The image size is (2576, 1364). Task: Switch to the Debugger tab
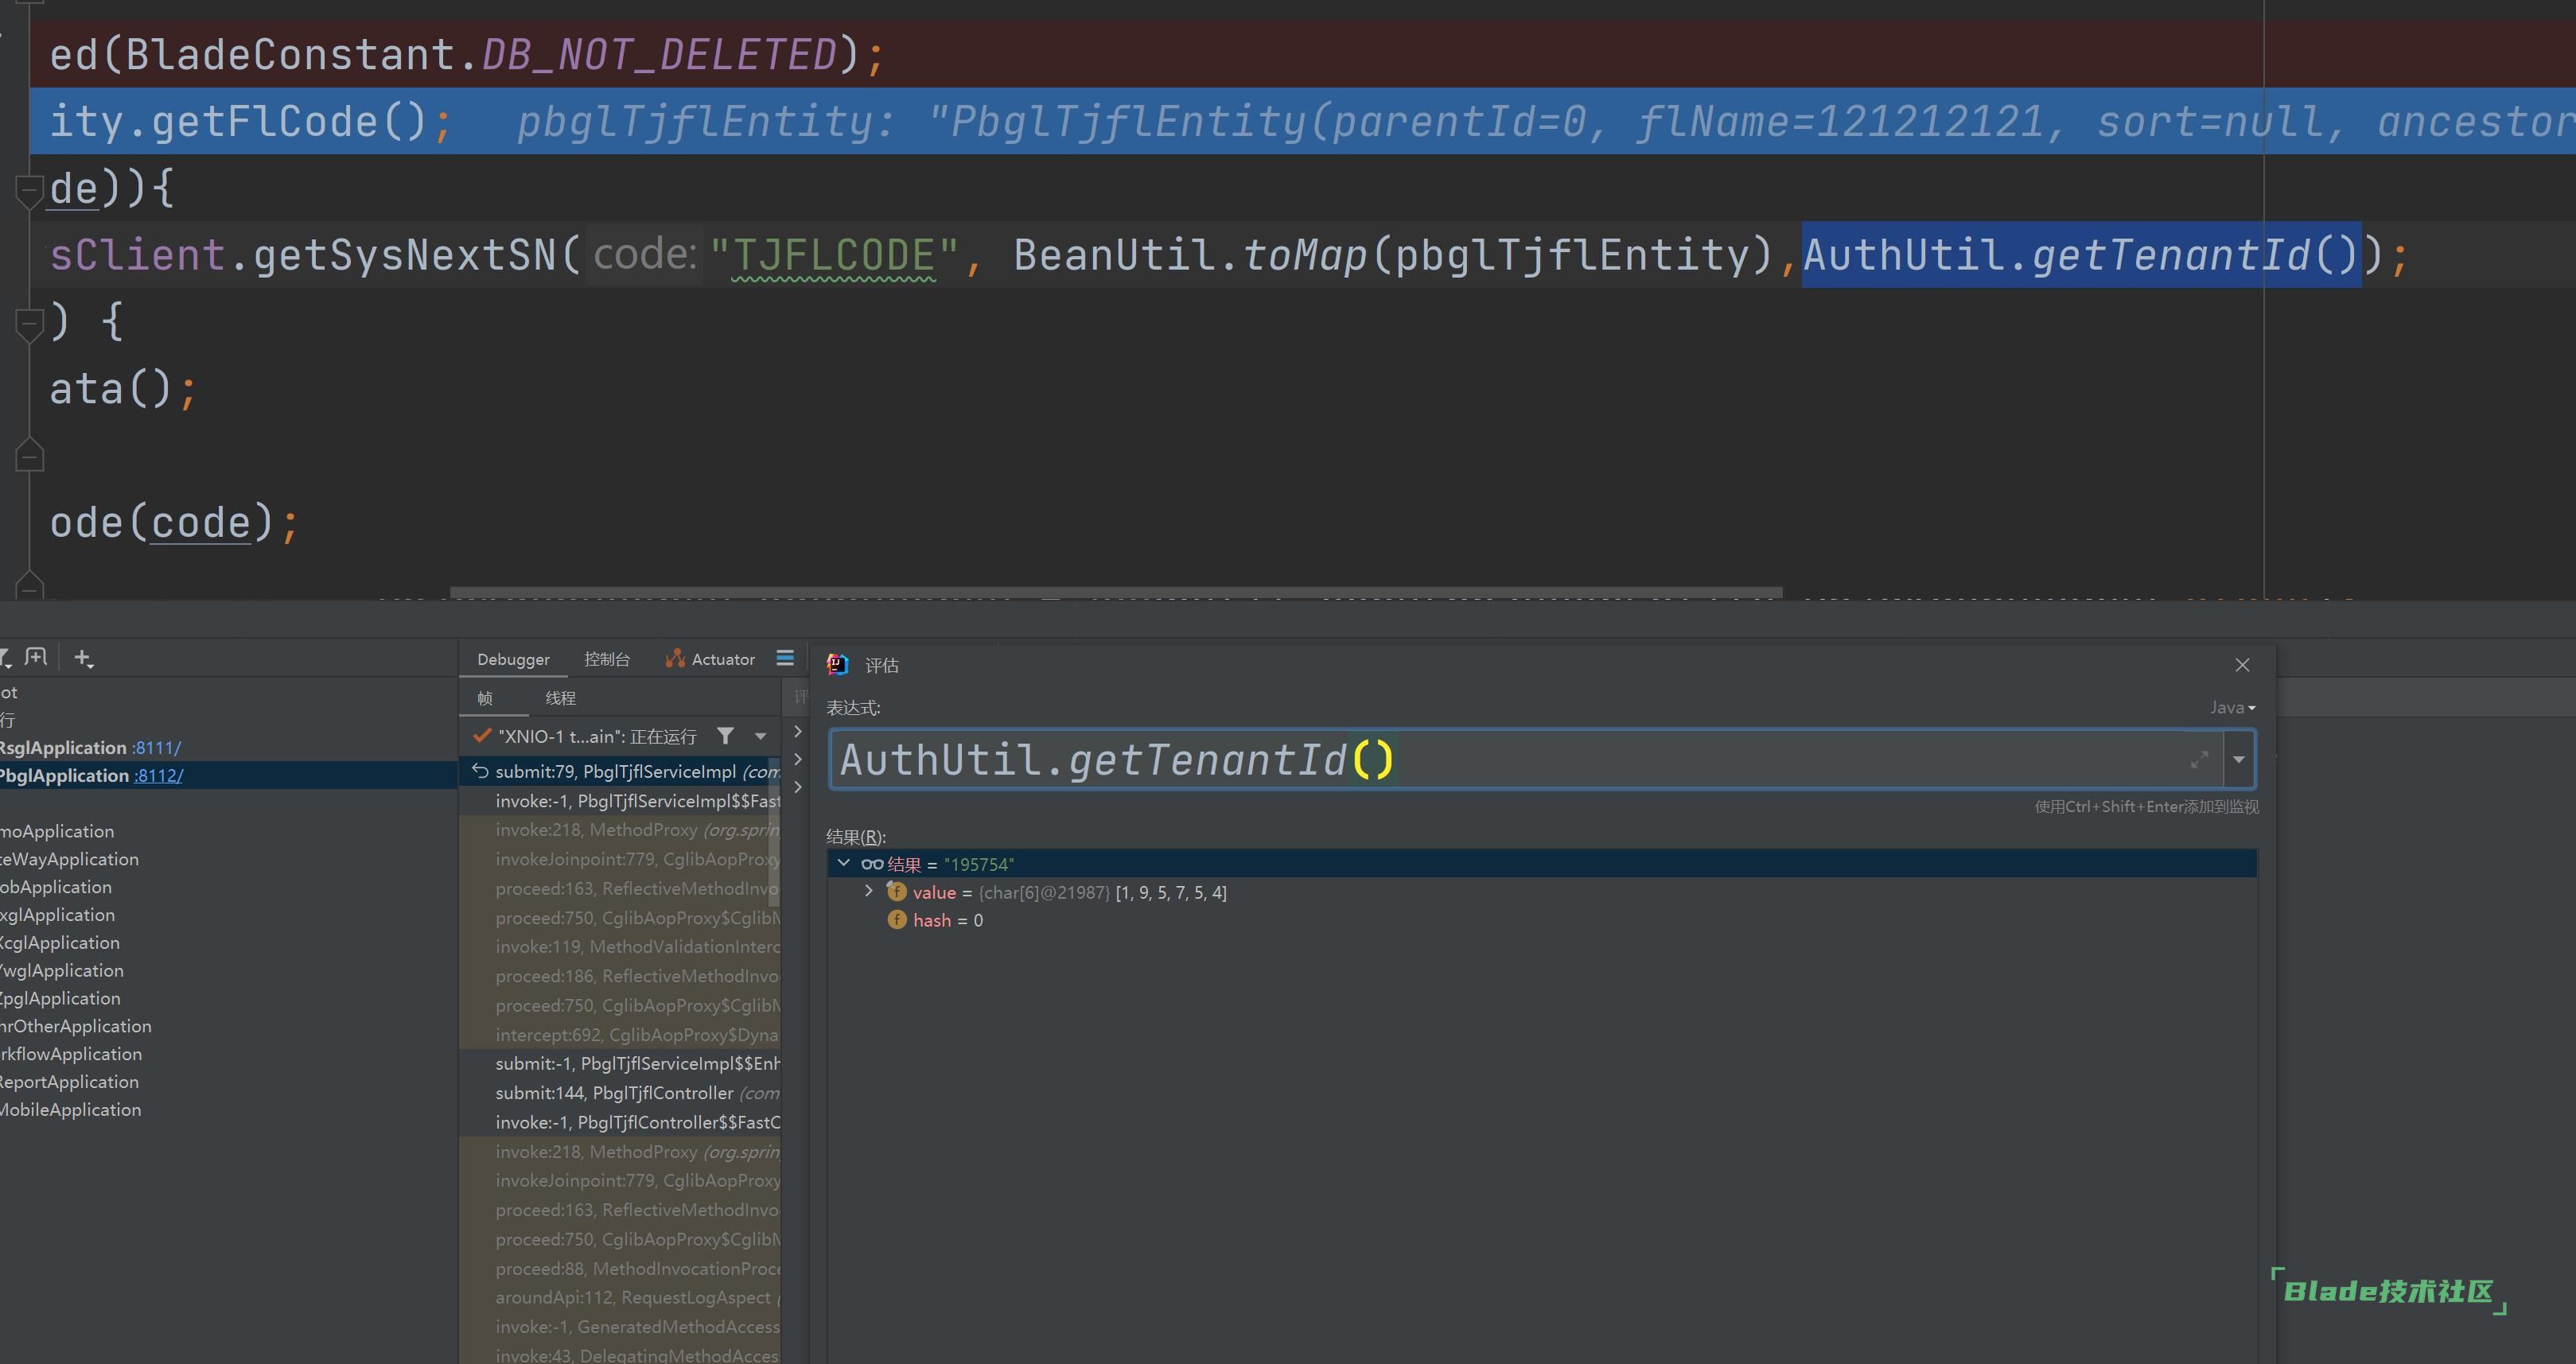tap(513, 659)
